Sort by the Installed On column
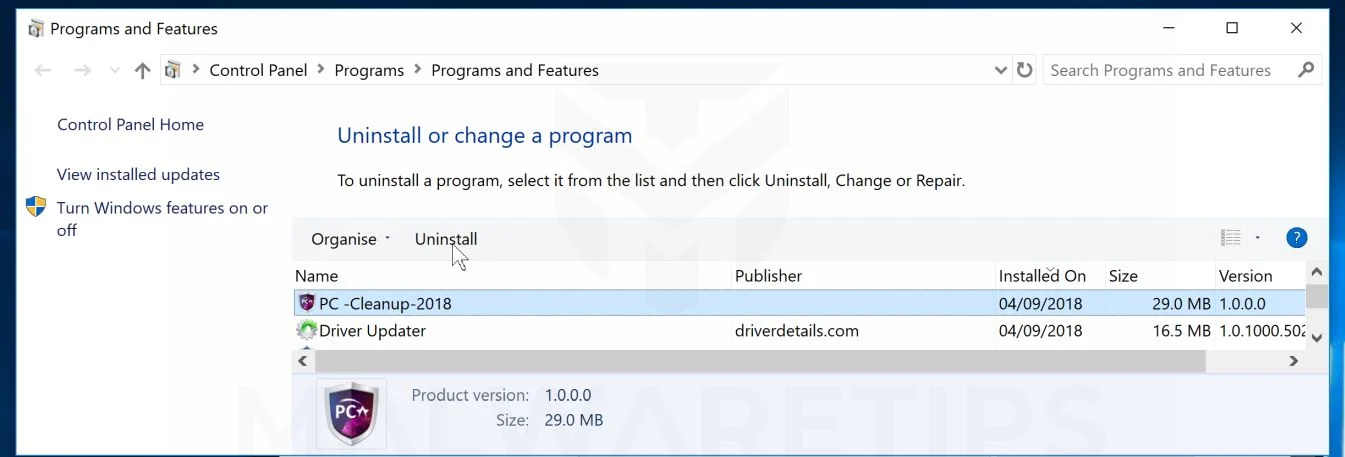 pyautogui.click(x=1048, y=276)
